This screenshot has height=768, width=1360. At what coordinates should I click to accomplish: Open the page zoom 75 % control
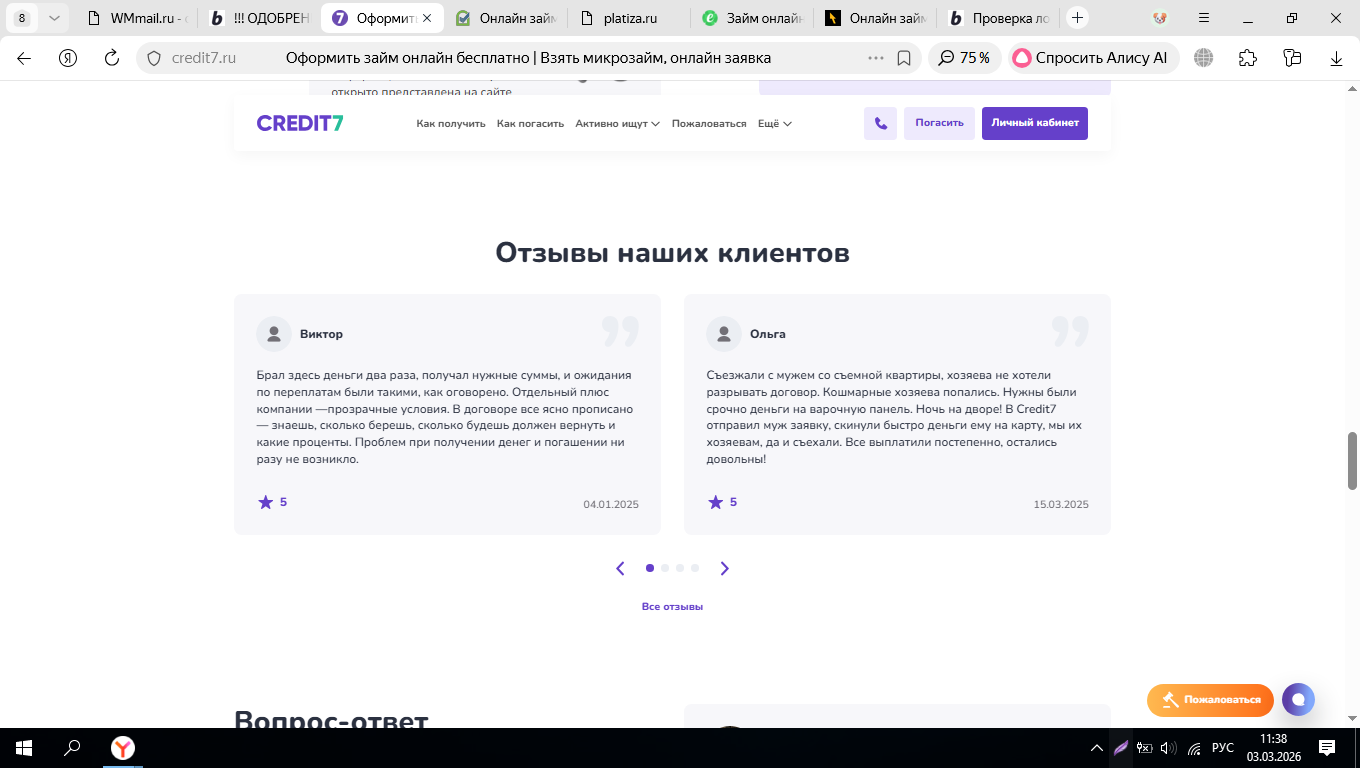965,58
